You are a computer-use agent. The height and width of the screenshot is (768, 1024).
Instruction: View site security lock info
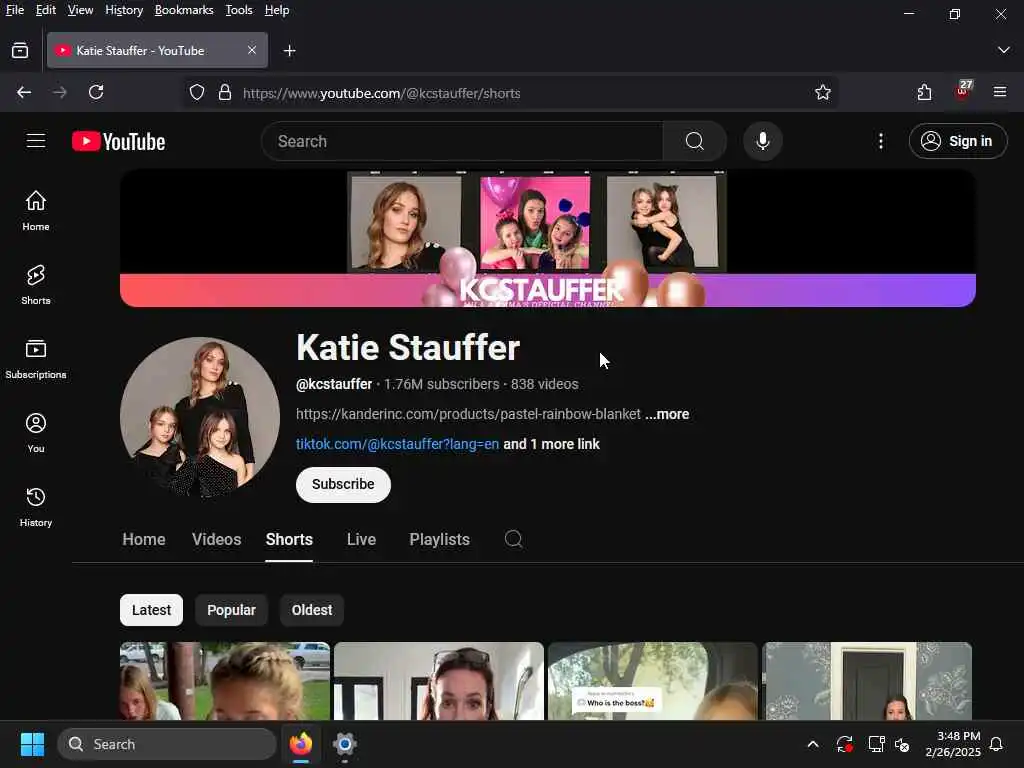(225, 93)
